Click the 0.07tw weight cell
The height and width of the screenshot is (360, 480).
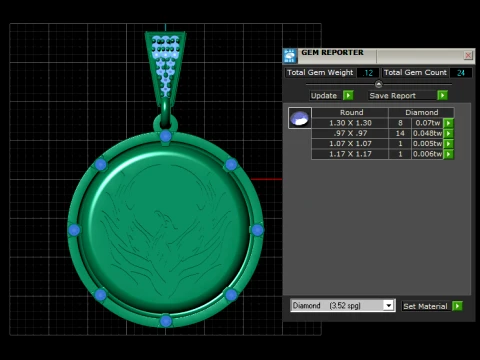click(x=428, y=123)
